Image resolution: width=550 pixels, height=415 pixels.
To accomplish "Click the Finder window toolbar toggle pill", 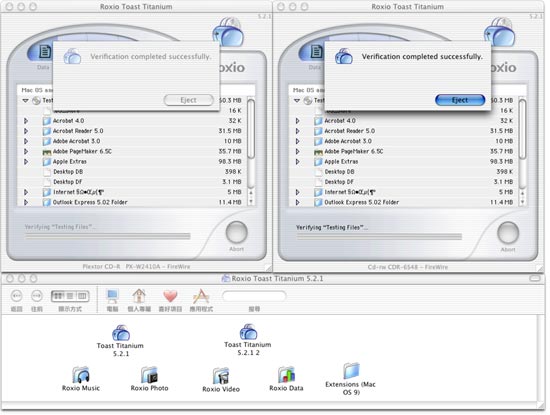I will (535, 279).
